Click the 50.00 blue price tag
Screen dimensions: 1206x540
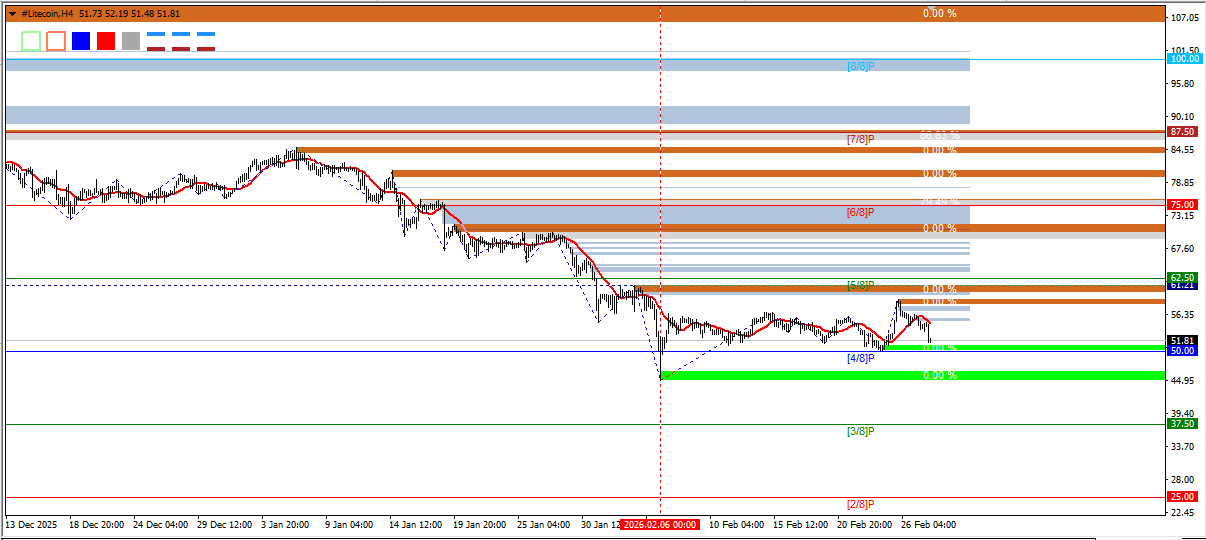click(1183, 351)
